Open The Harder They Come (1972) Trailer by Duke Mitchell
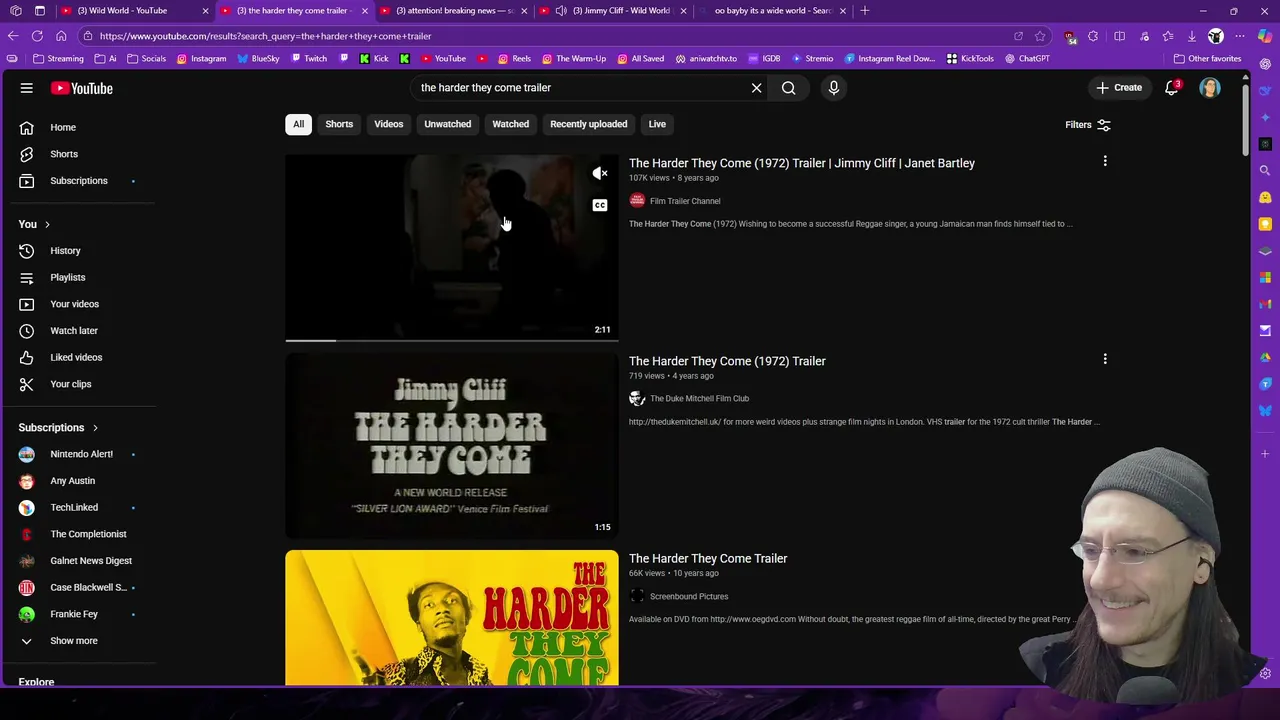Viewport: 1280px width, 720px height. tap(727, 361)
